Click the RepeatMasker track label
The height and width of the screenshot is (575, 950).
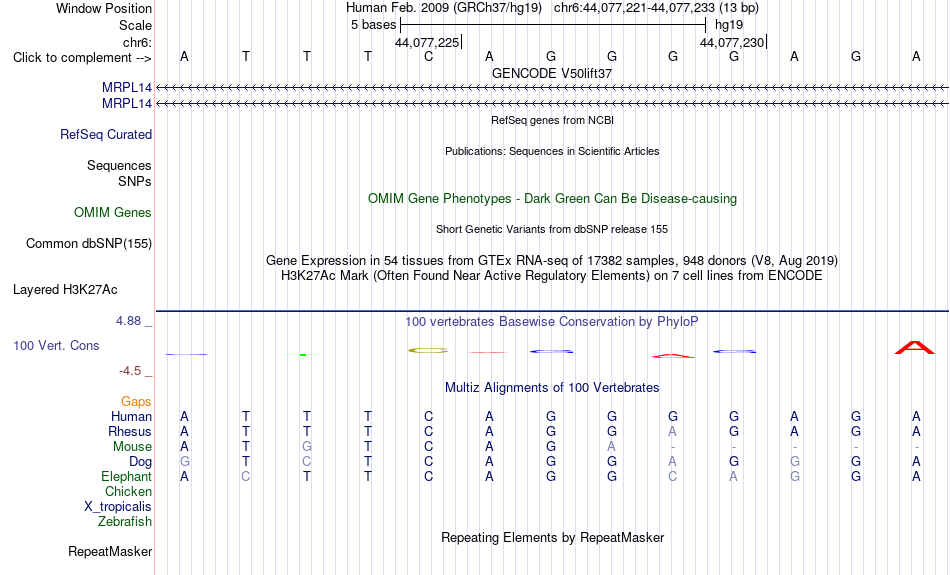(110, 551)
